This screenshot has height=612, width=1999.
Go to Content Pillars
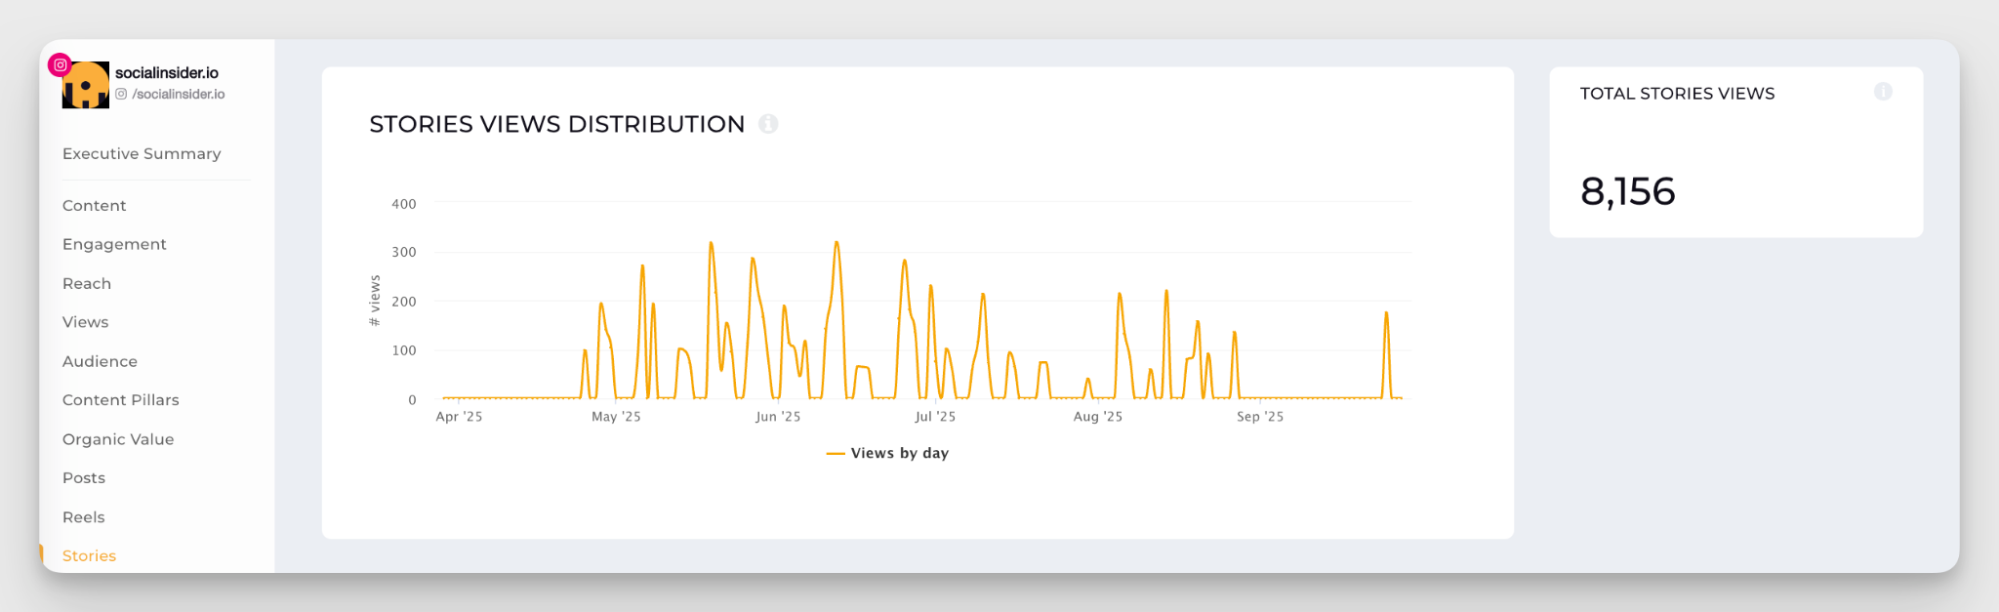pos(120,400)
